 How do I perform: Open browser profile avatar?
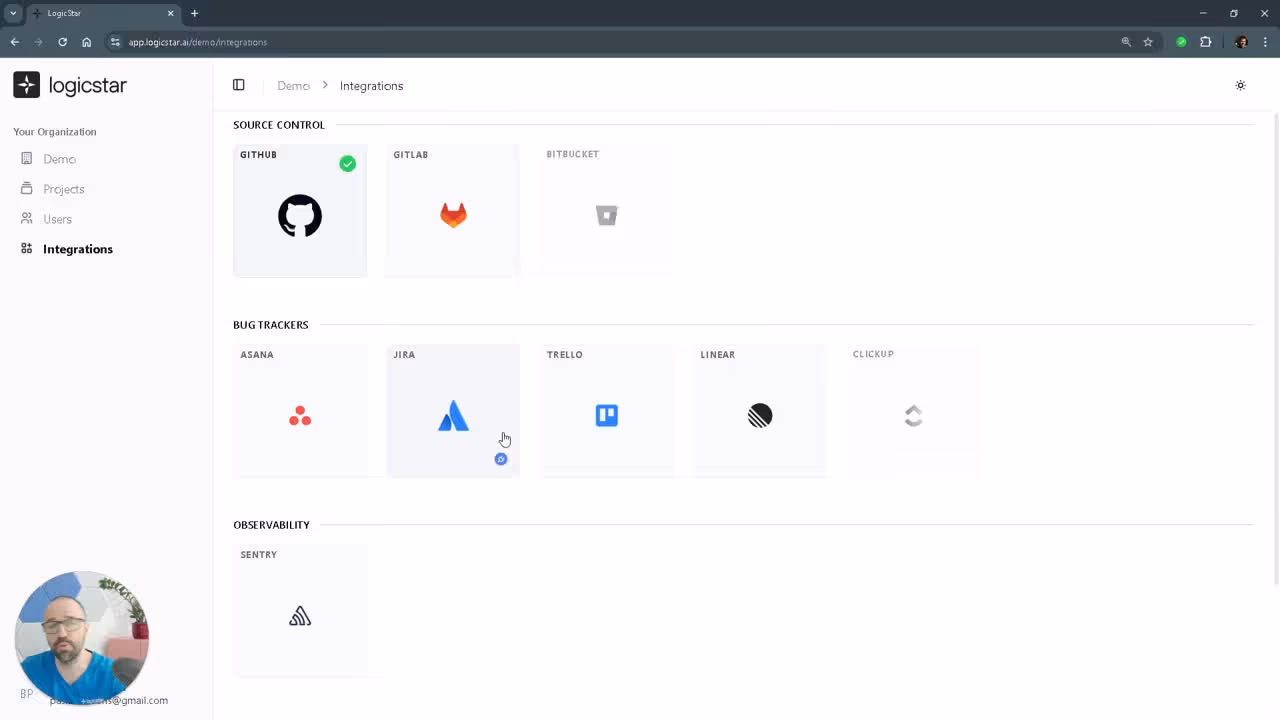coord(1241,42)
